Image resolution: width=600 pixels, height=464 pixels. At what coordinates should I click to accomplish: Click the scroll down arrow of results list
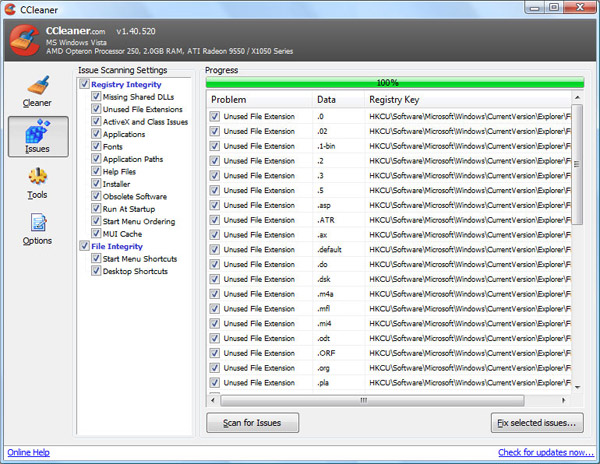(x=577, y=387)
